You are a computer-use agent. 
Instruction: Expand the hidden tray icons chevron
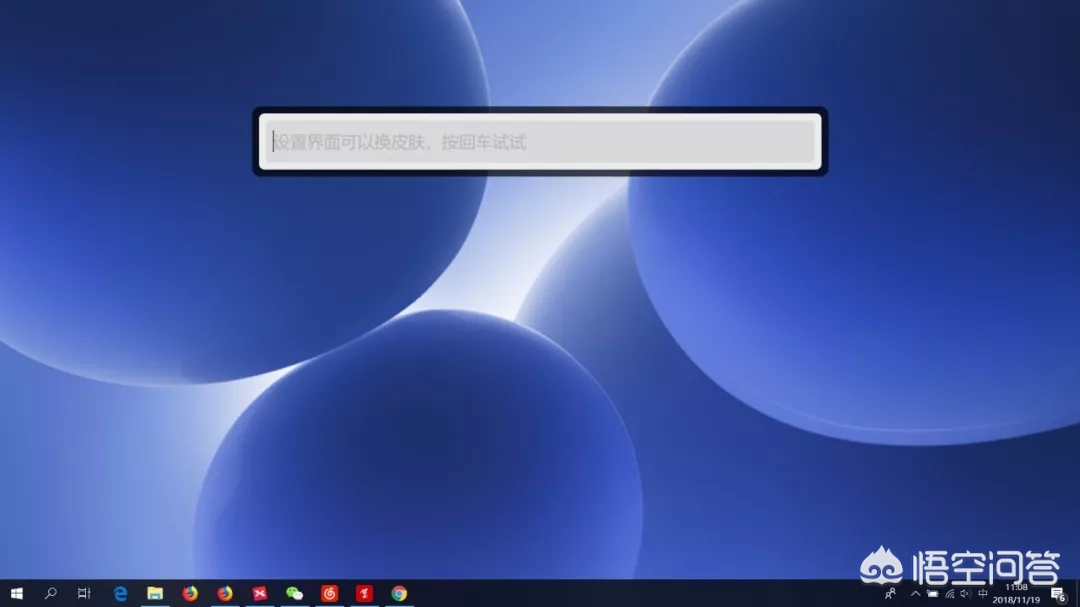[914, 593]
